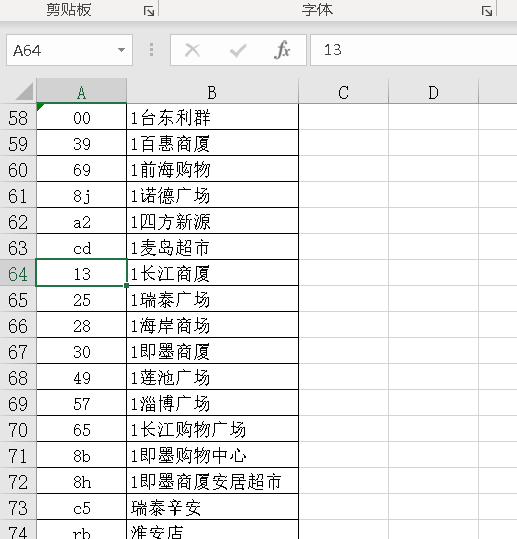This screenshot has width=517, height=539.
Task: Click cell 1海岸商场
Action: point(212,326)
